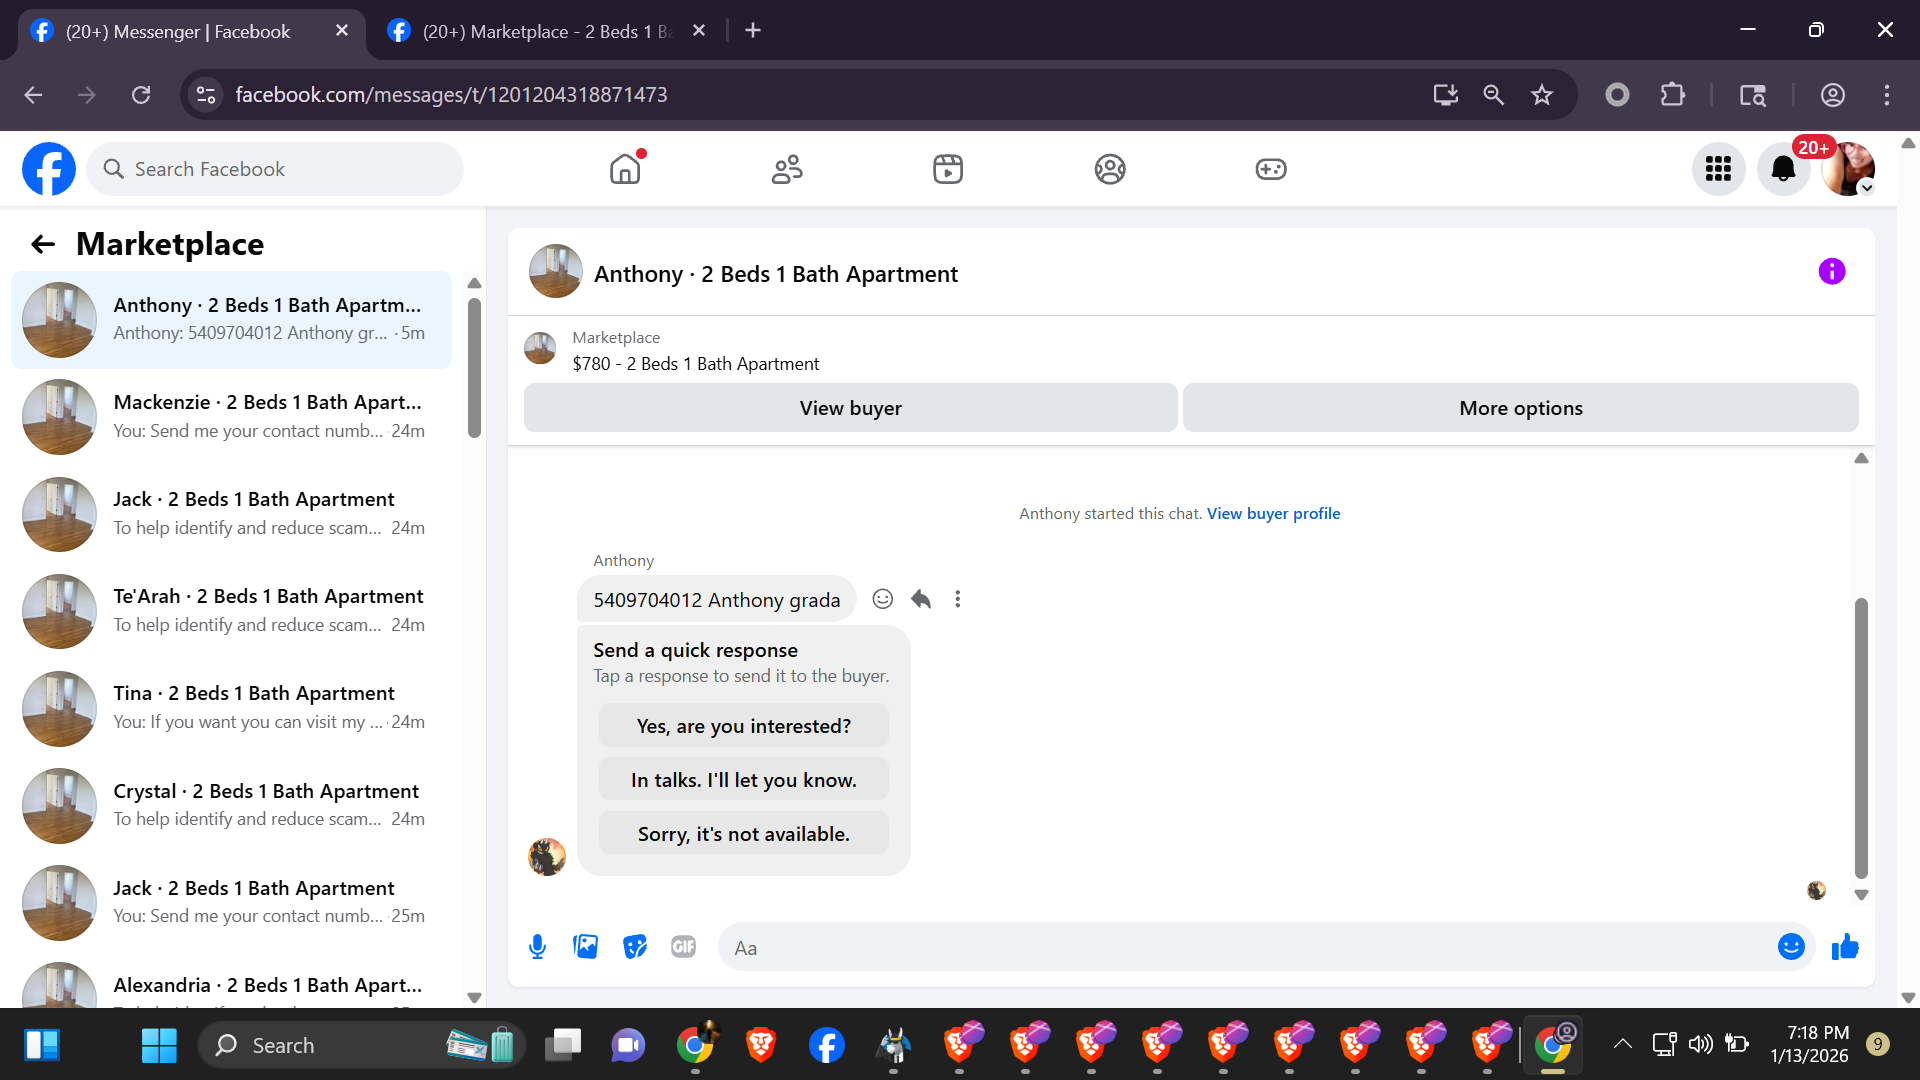Screen dimensions: 1920x1080
Task: Open the notifications bell
Action: point(1783,169)
